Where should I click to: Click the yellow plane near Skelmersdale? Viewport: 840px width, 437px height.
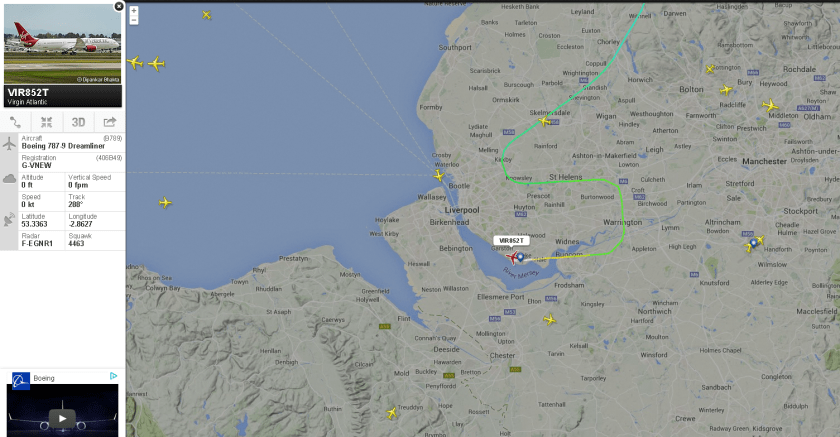[544, 122]
